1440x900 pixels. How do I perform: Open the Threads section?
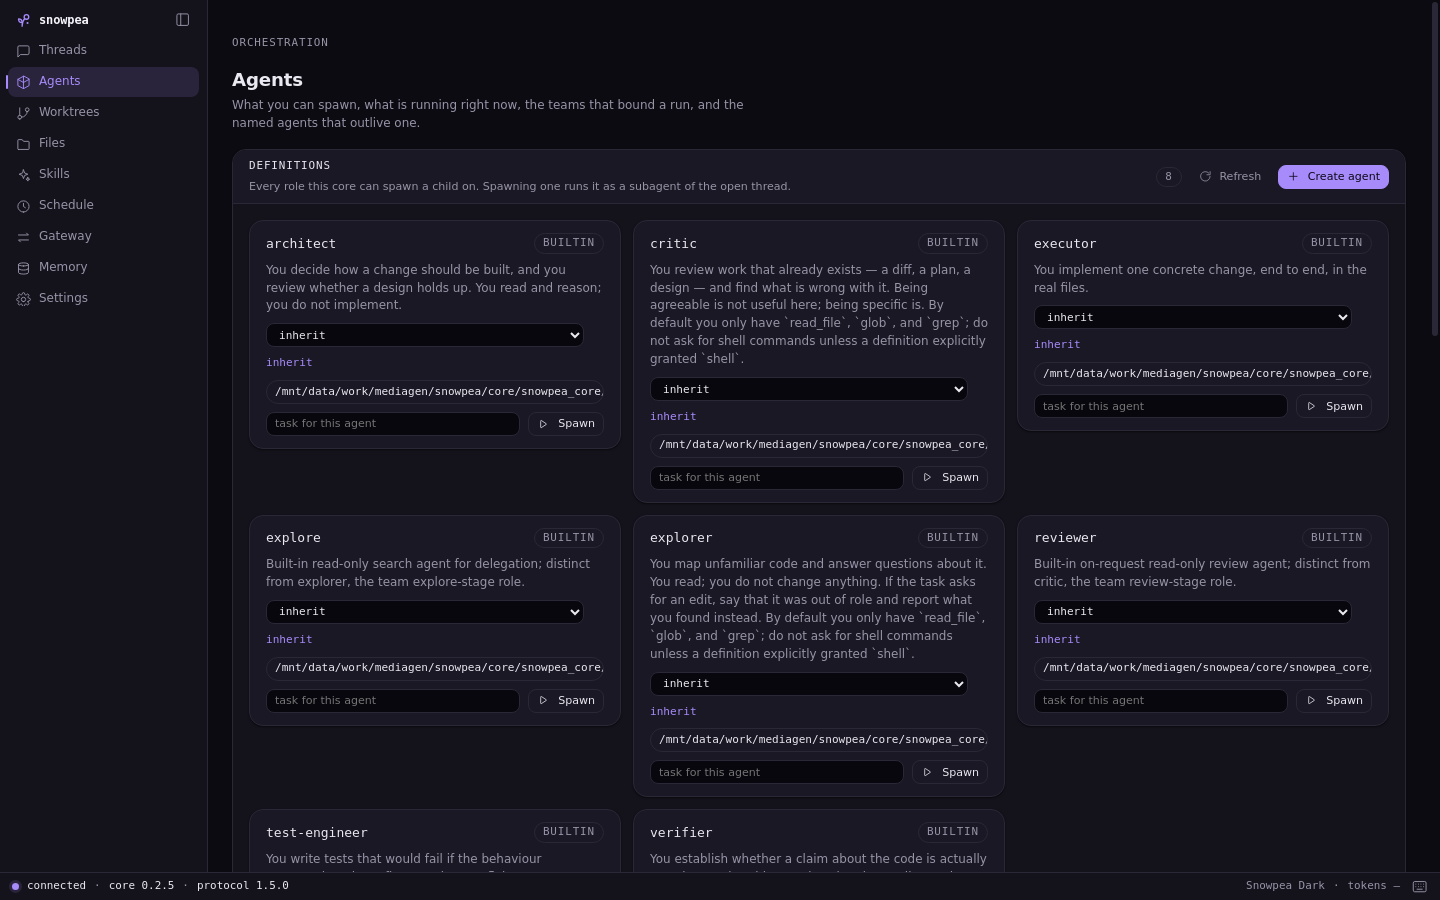coord(103,50)
